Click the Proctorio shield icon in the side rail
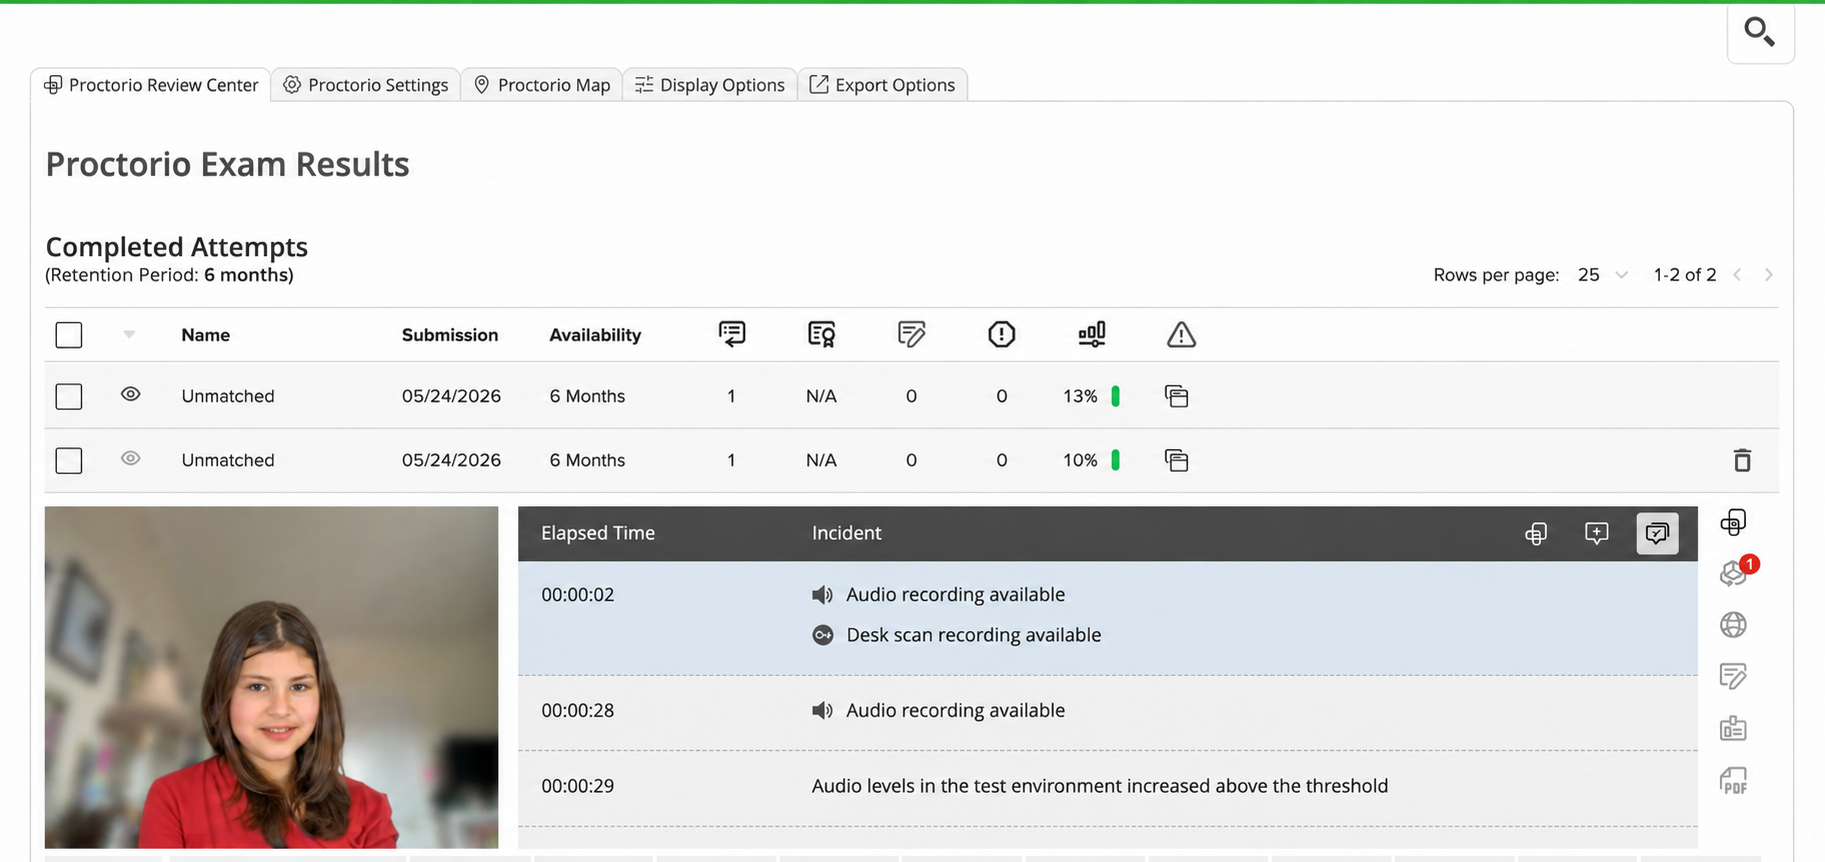The width and height of the screenshot is (1825, 862). [x=1733, y=522]
